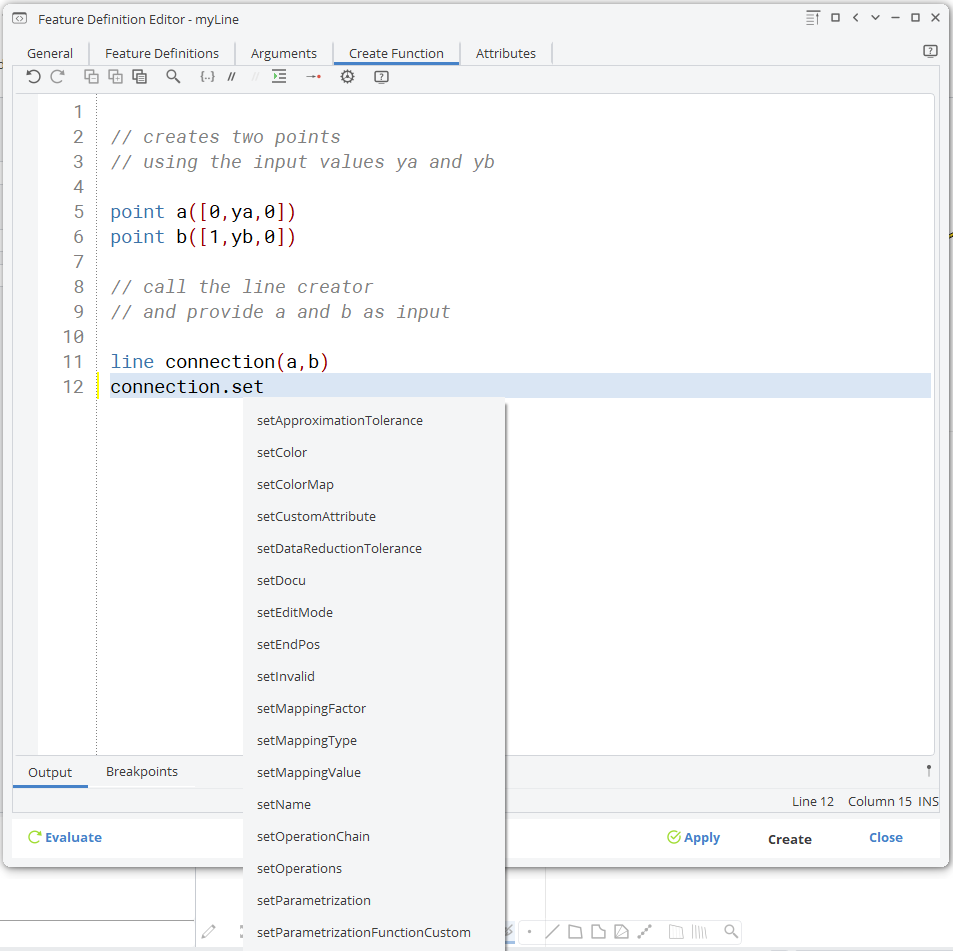Expand all code blocks with the plus icon
953x951 pixels.
point(115,77)
